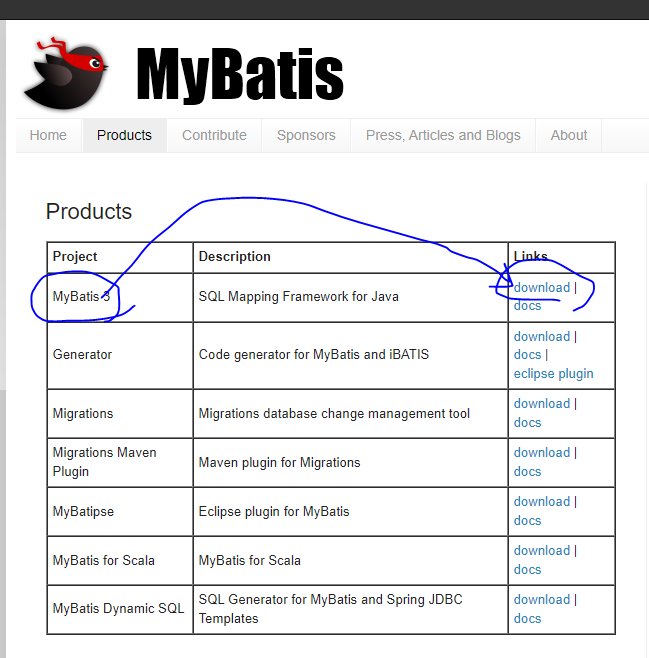This screenshot has width=649, height=658.
Task: Open MyBatis for Scala download link
Action: [542, 551]
